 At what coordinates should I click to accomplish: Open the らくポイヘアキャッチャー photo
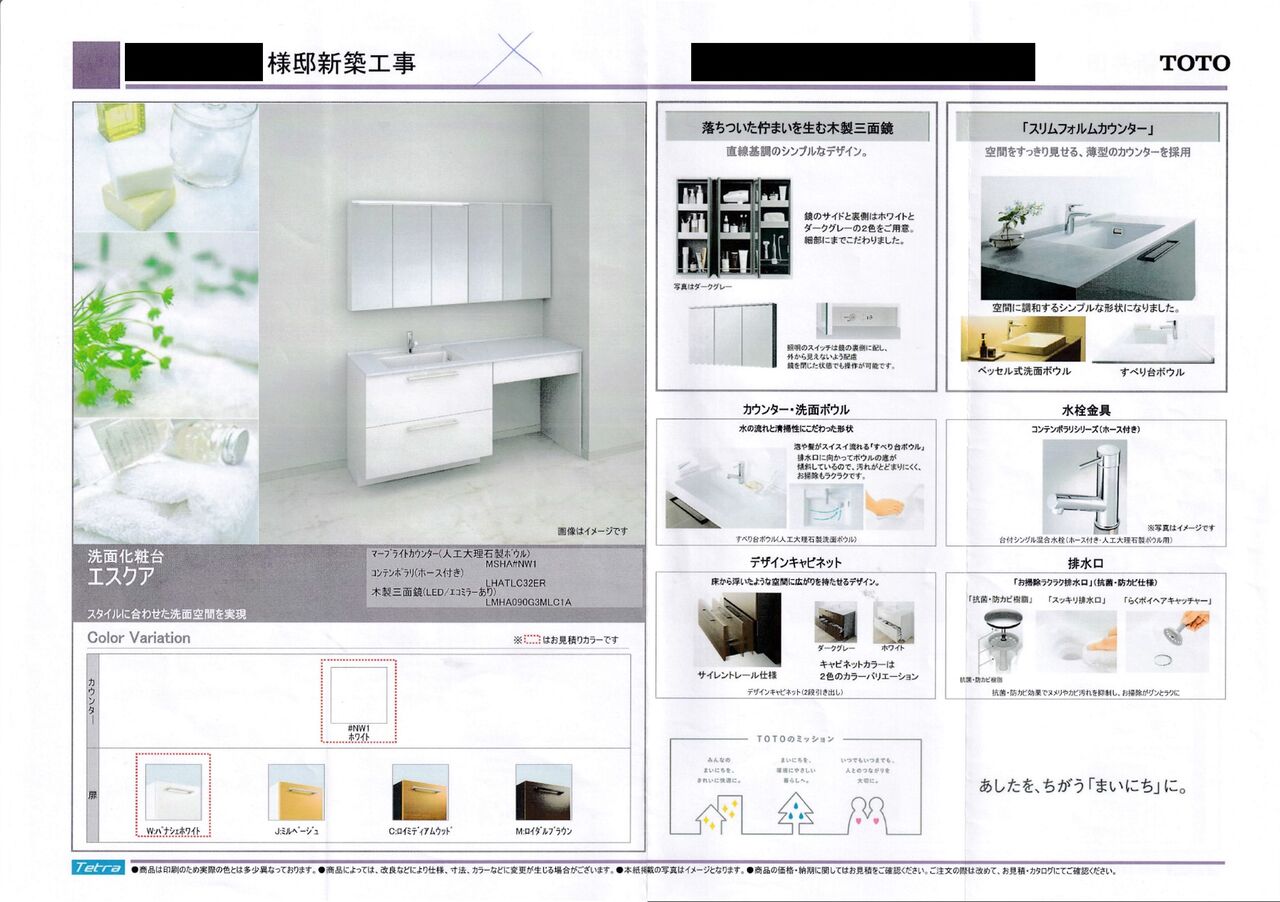tap(1167, 640)
